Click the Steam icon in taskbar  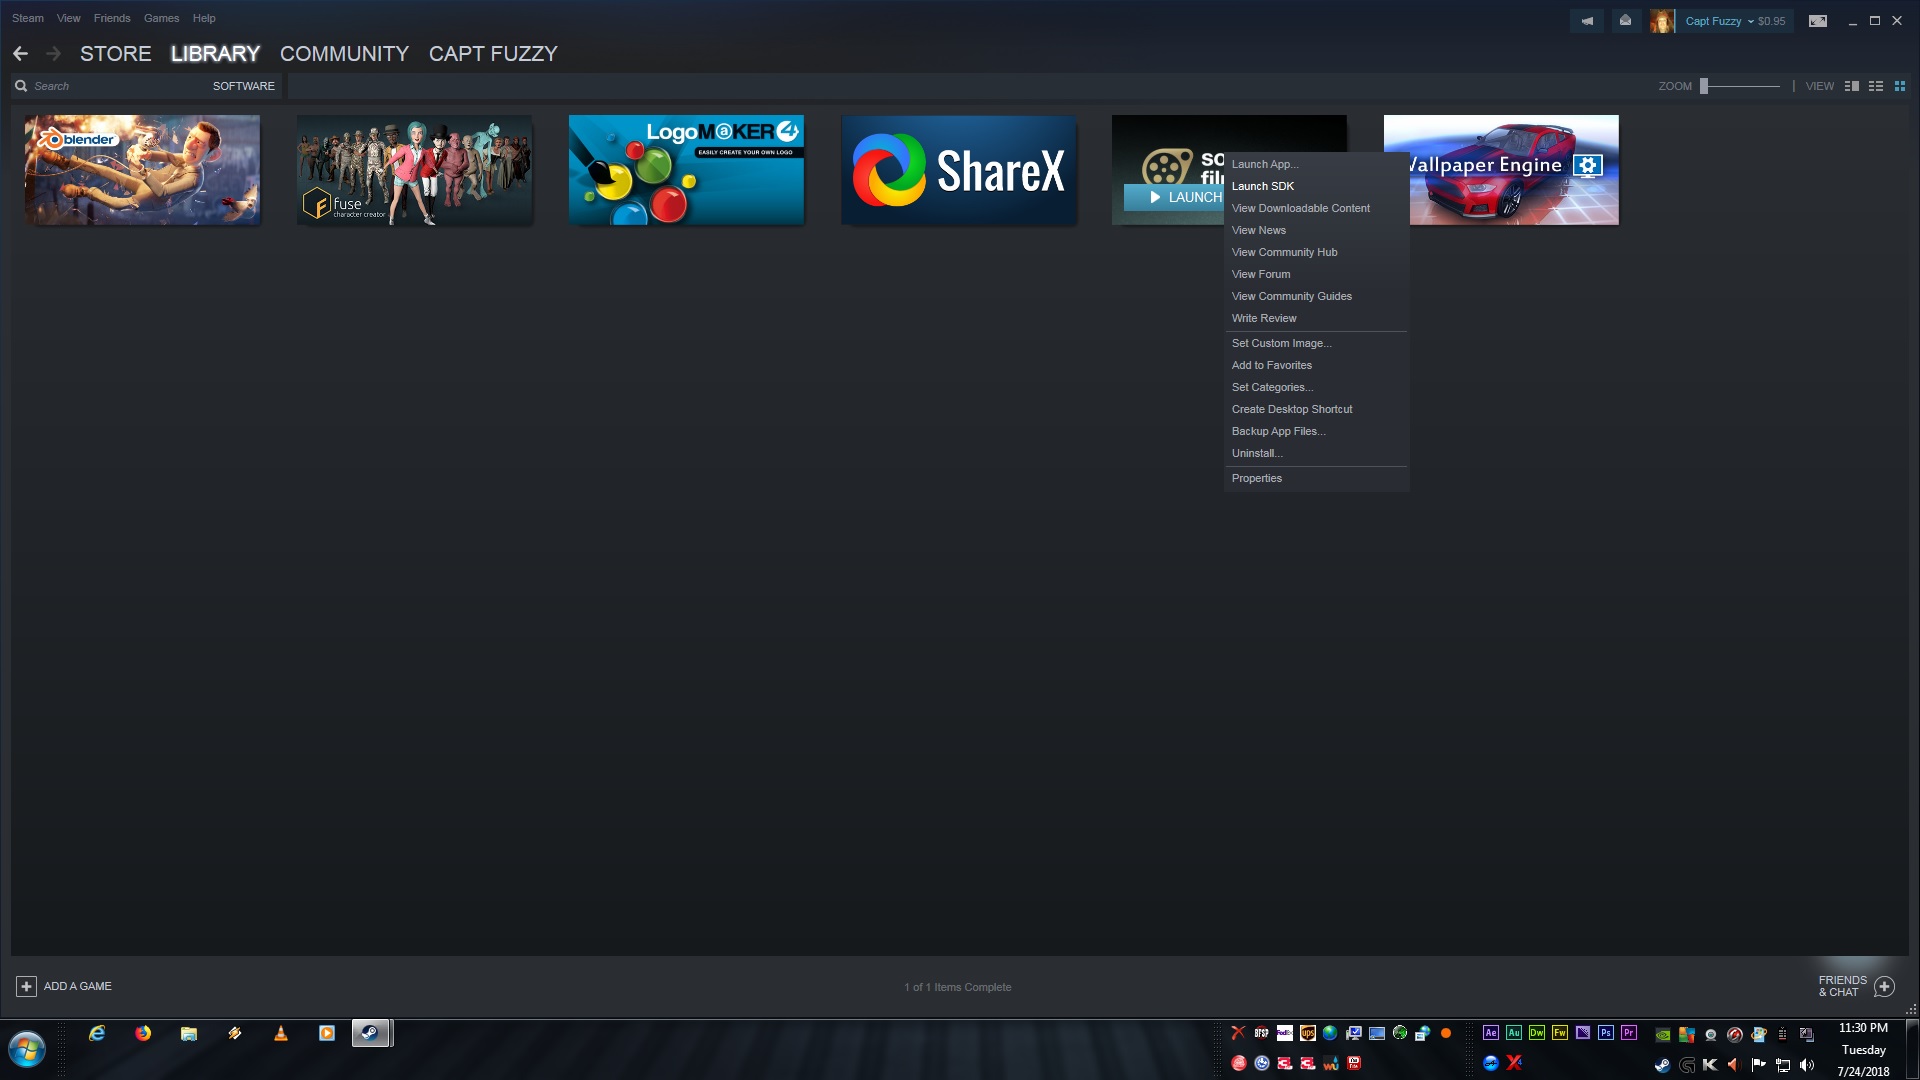370,1033
